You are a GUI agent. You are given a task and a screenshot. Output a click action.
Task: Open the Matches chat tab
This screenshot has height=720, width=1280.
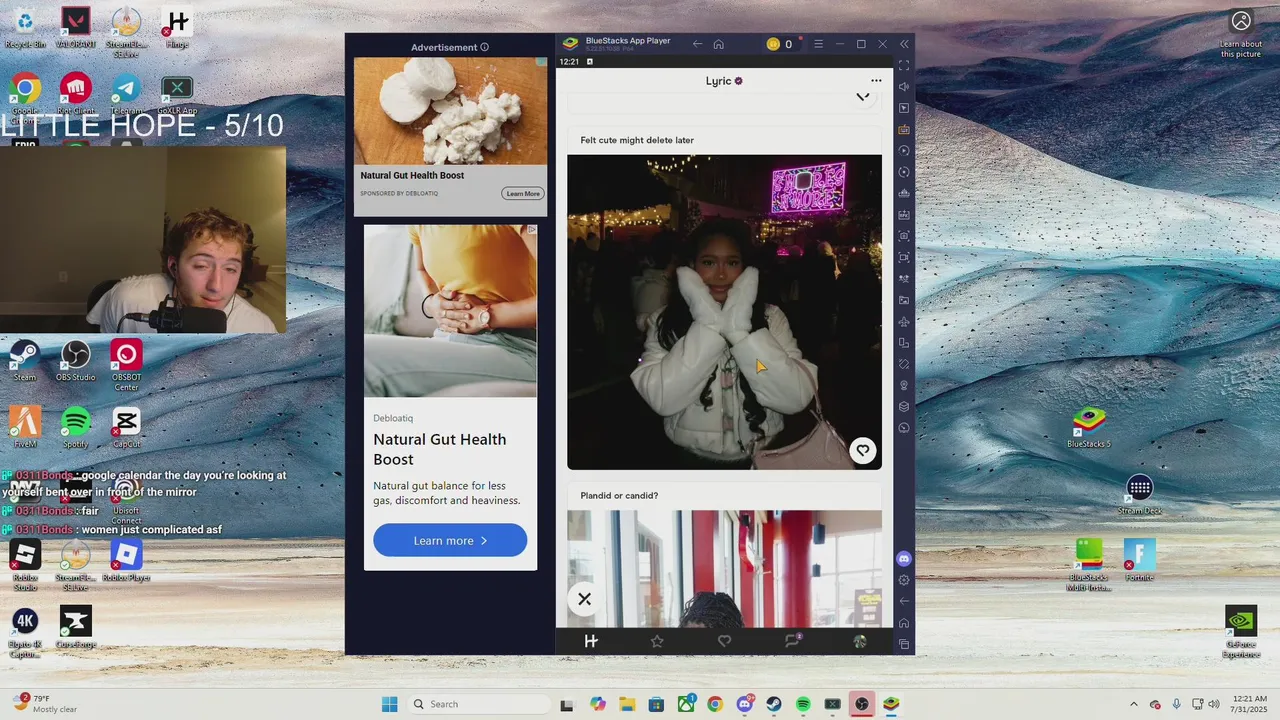[x=792, y=641]
